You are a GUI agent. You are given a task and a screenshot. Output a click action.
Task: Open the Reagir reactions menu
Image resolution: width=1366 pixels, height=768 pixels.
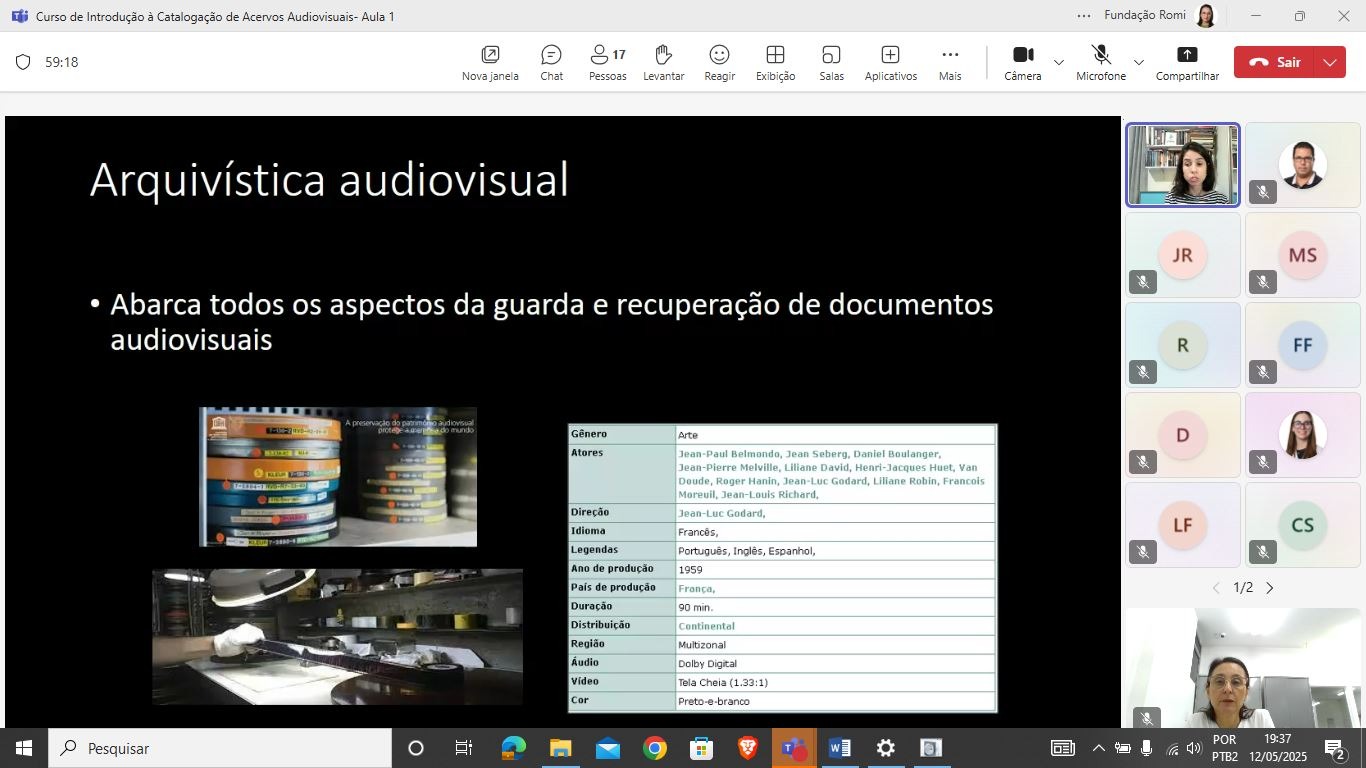point(719,62)
